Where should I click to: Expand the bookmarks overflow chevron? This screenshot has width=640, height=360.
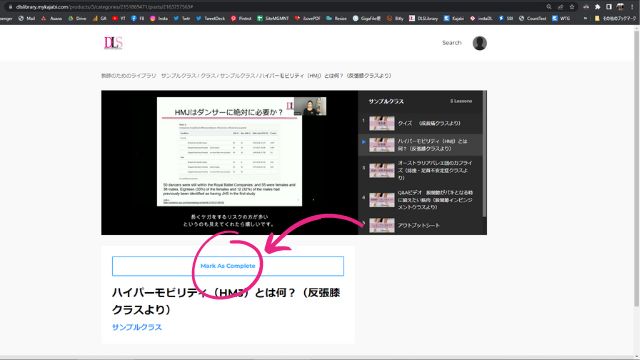[x=585, y=18]
